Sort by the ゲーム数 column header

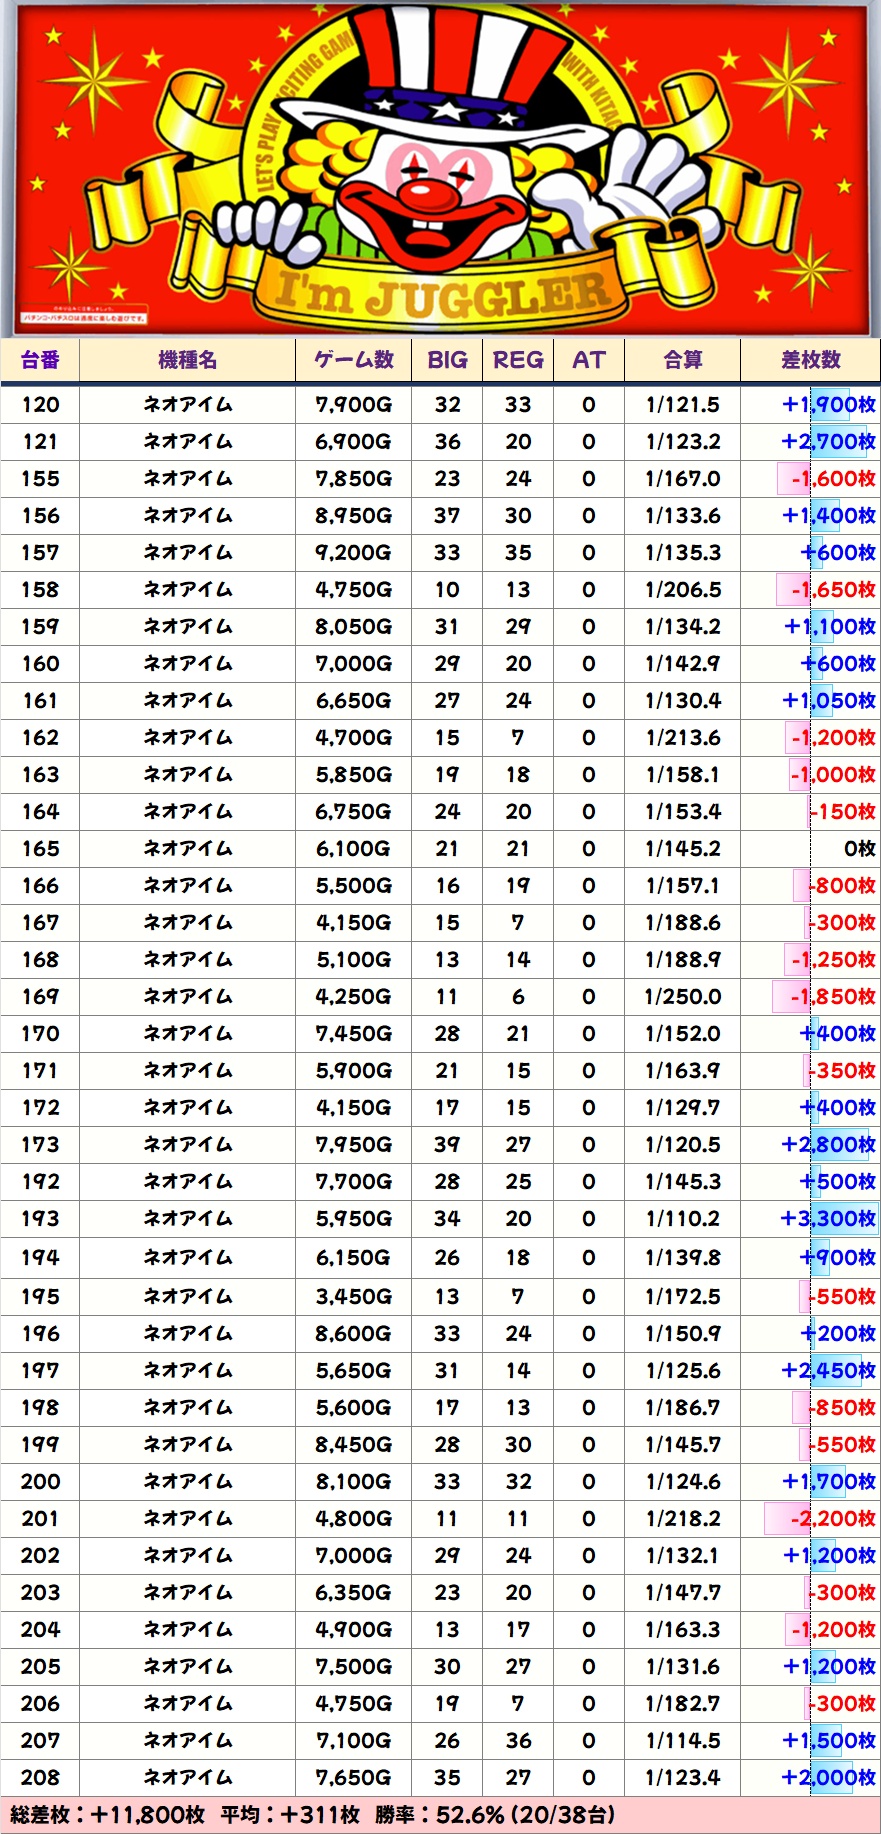pyautogui.click(x=353, y=360)
